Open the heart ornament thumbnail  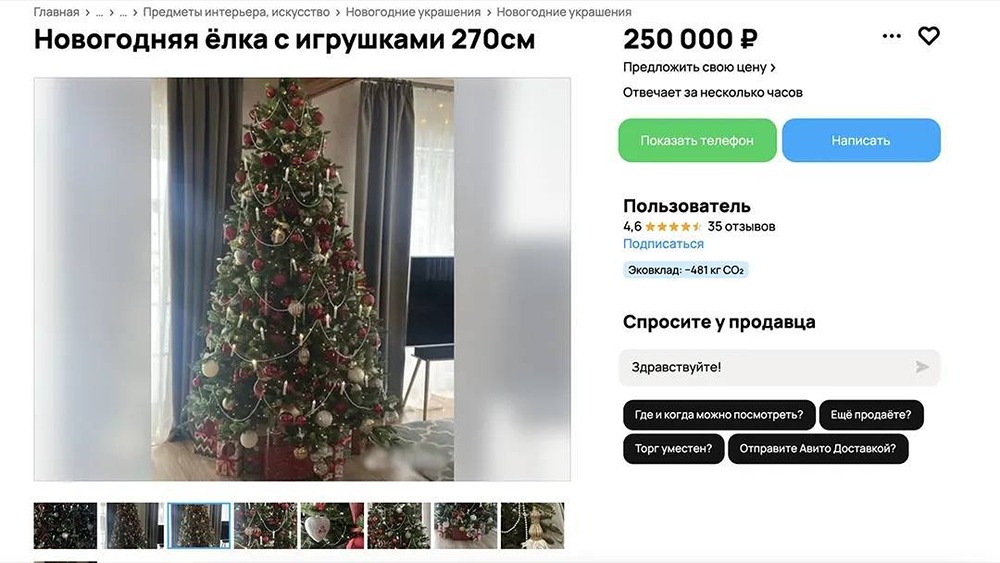332,525
